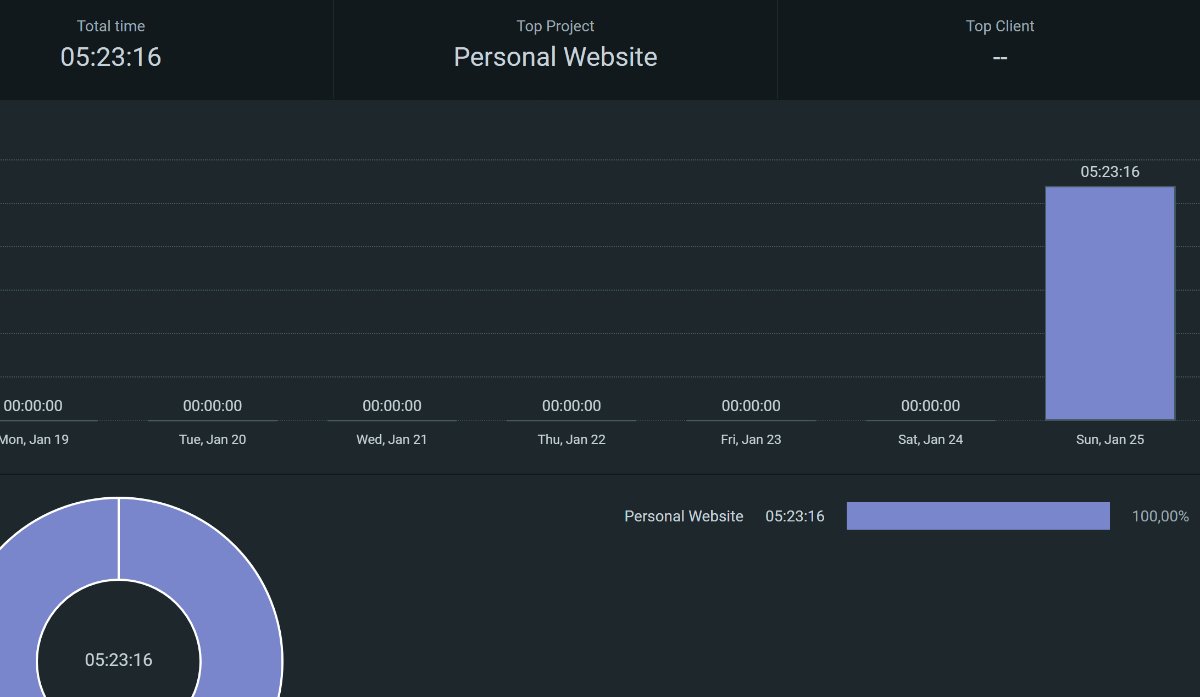Click the Top Client dashes value
1200x697 pixels.
point(999,58)
